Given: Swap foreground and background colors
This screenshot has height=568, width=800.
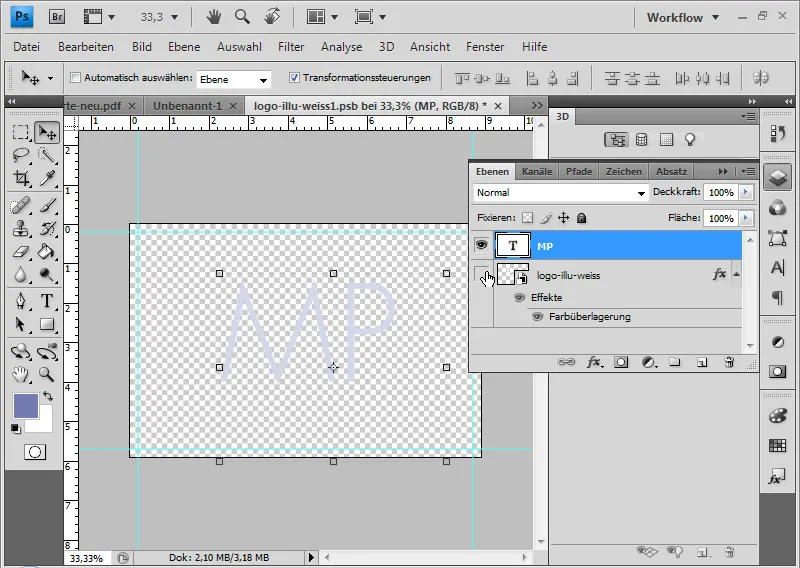Looking at the screenshot, I should [x=48, y=396].
